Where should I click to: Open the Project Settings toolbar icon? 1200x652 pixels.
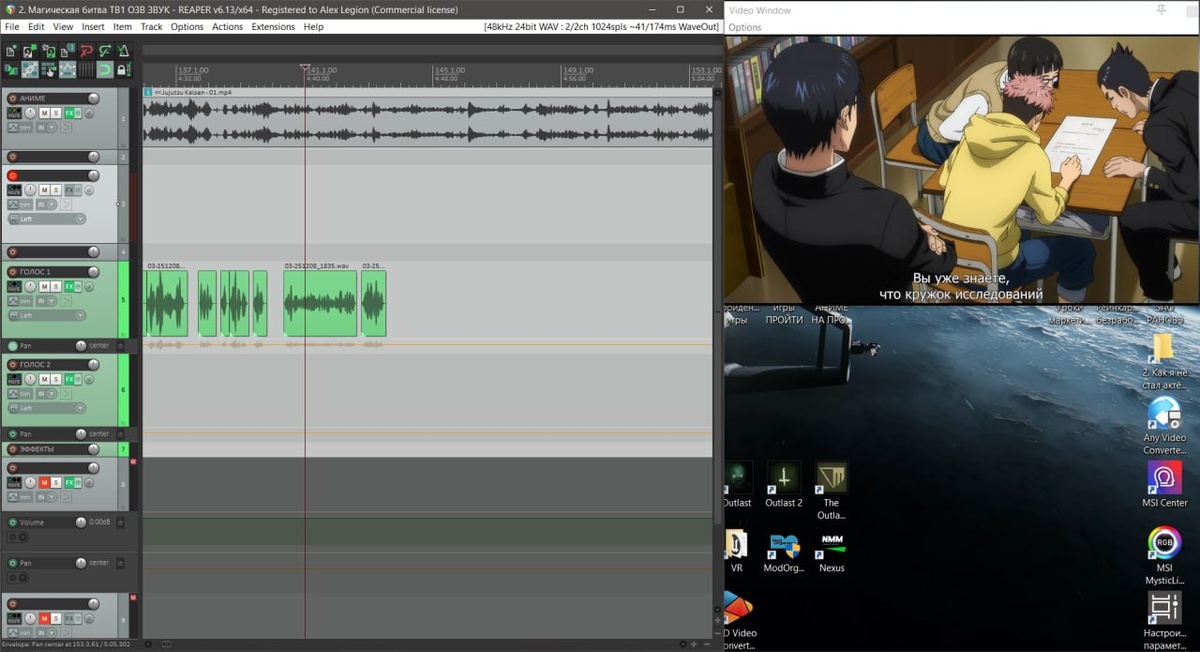tap(67, 51)
